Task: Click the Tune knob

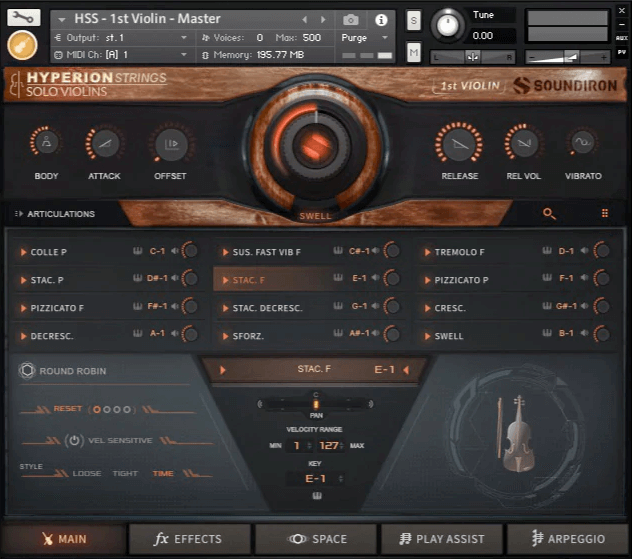Action: click(x=447, y=25)
